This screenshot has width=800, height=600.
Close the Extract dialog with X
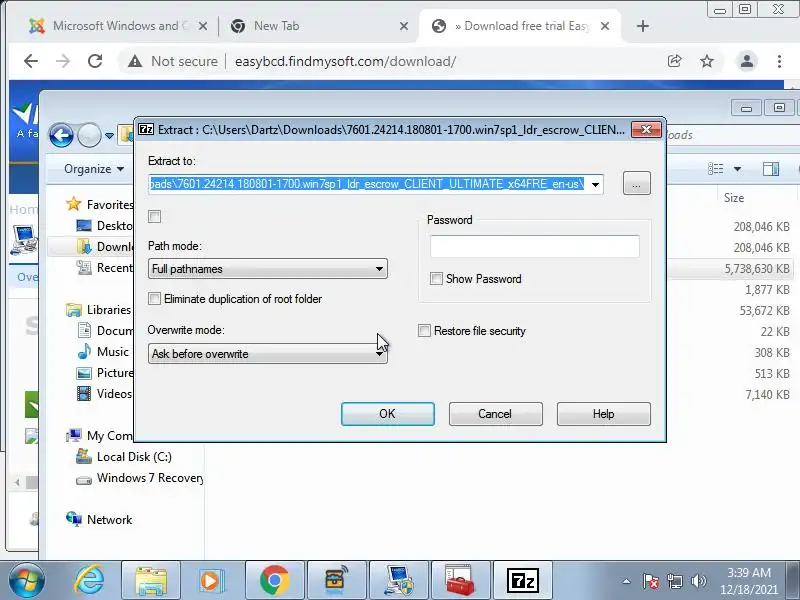646,130
